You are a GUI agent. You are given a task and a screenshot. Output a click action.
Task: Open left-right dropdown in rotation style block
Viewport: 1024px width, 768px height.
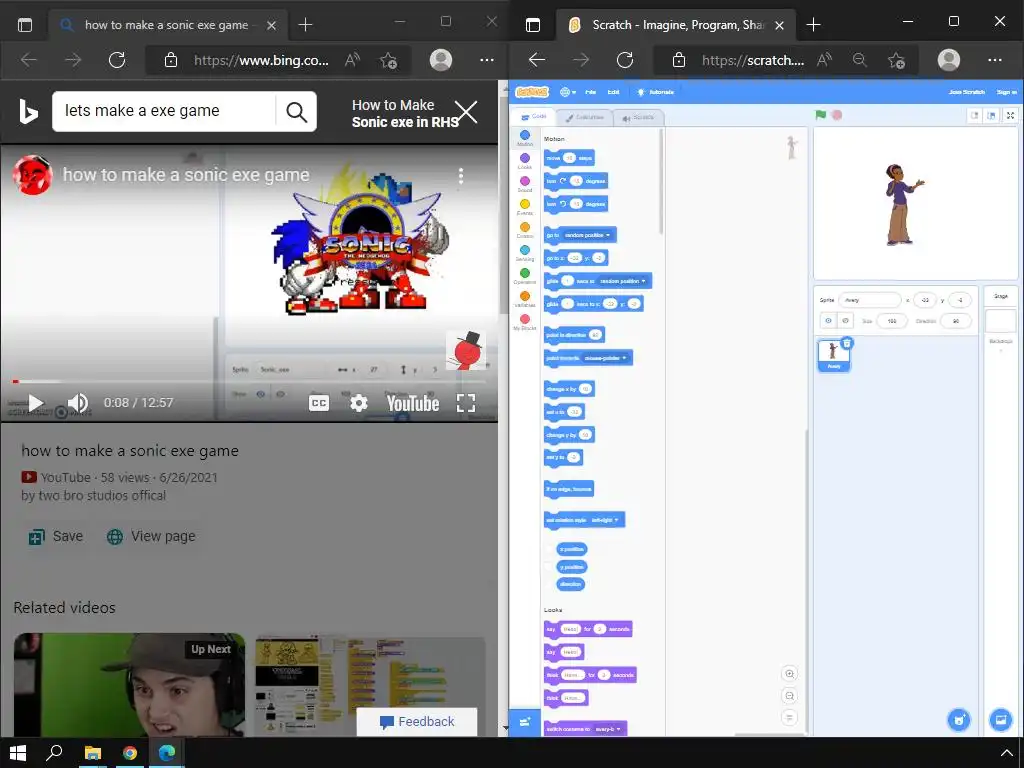tap(605, 520)
